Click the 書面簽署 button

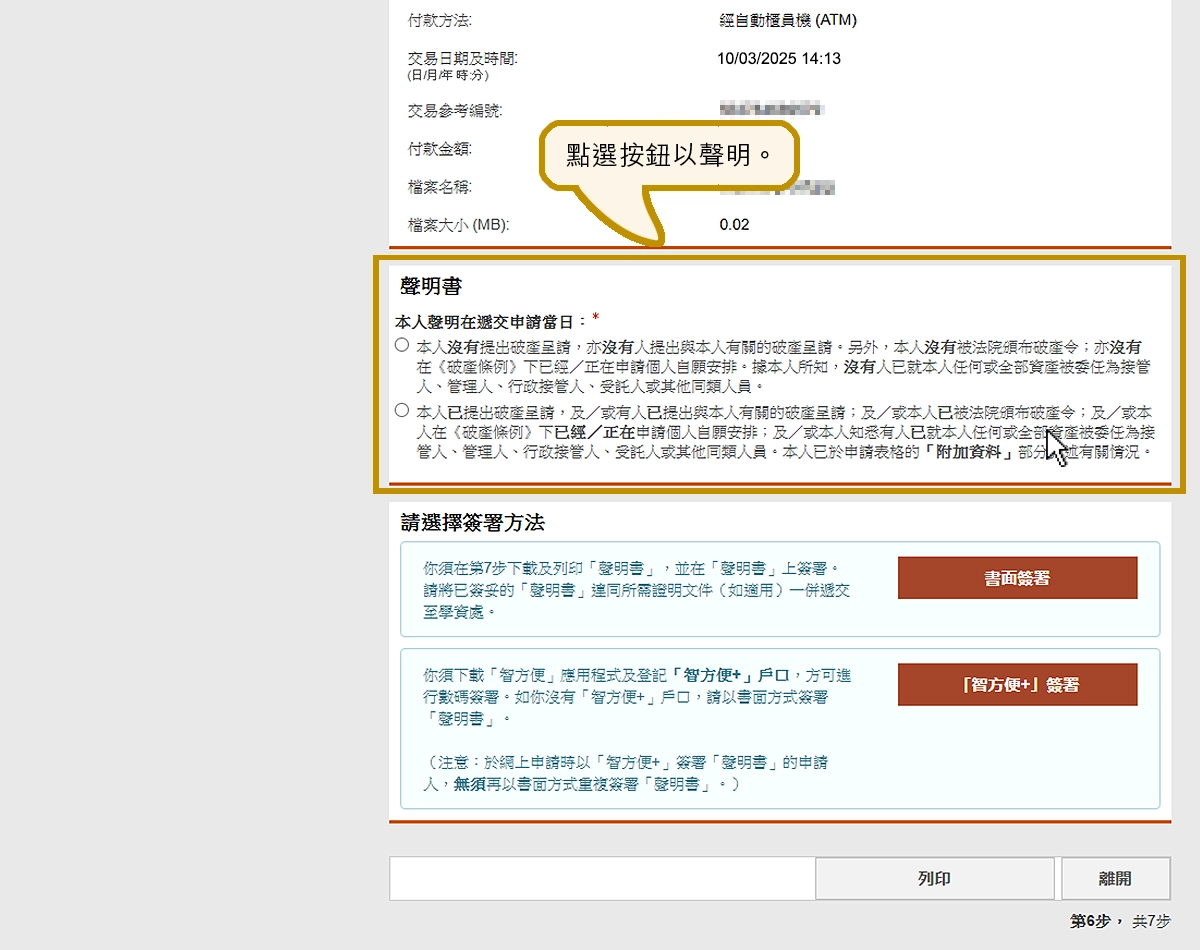(x=1017, y=578)
